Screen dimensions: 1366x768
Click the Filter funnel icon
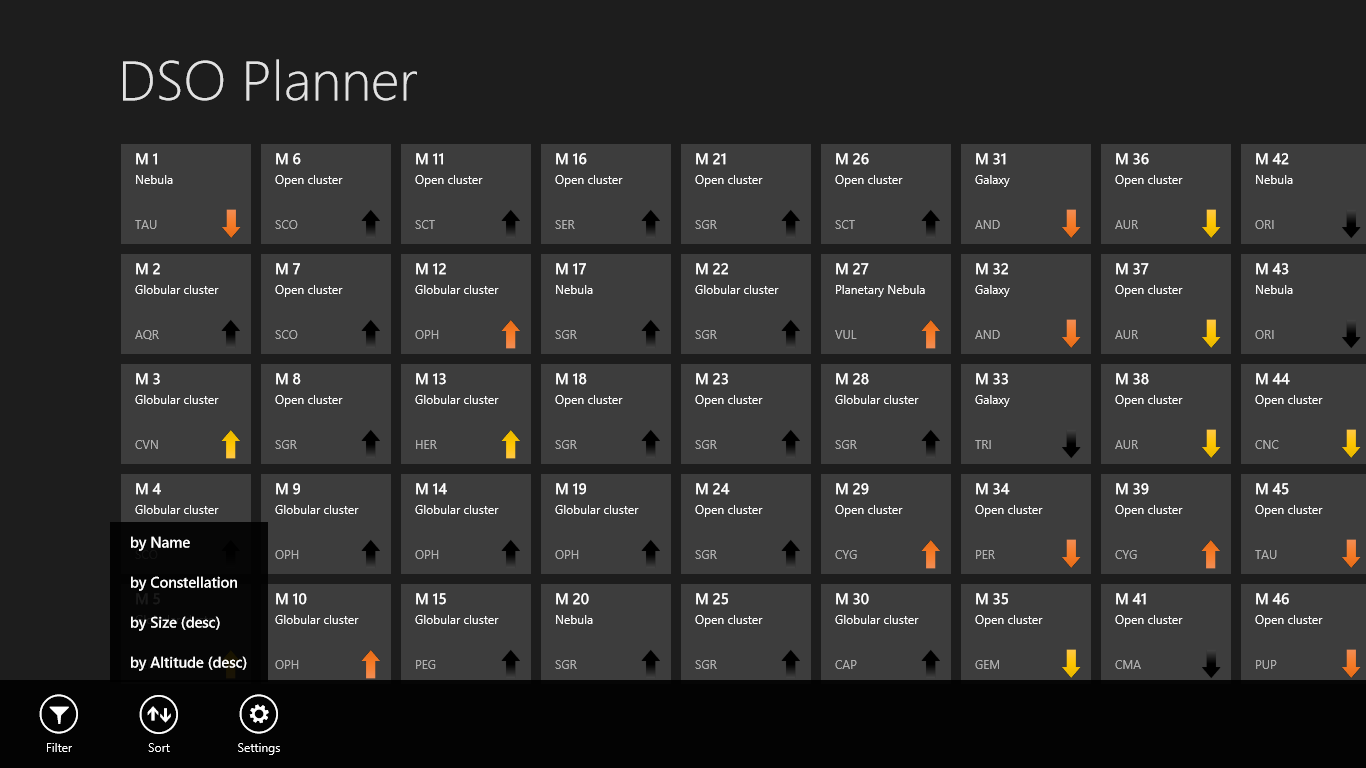(x=59, y=714)
